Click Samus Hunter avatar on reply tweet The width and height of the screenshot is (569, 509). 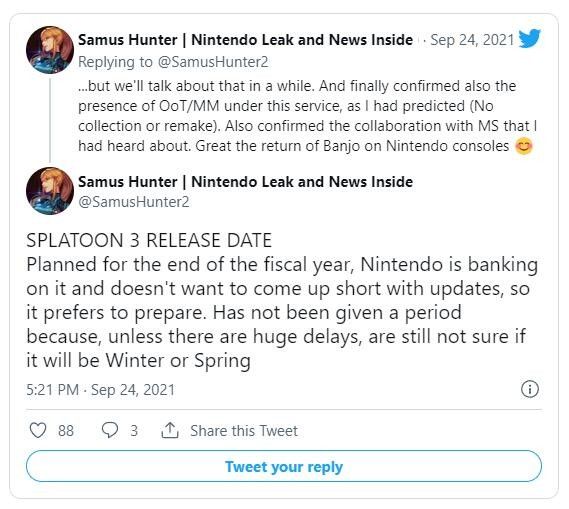point(50,50)
